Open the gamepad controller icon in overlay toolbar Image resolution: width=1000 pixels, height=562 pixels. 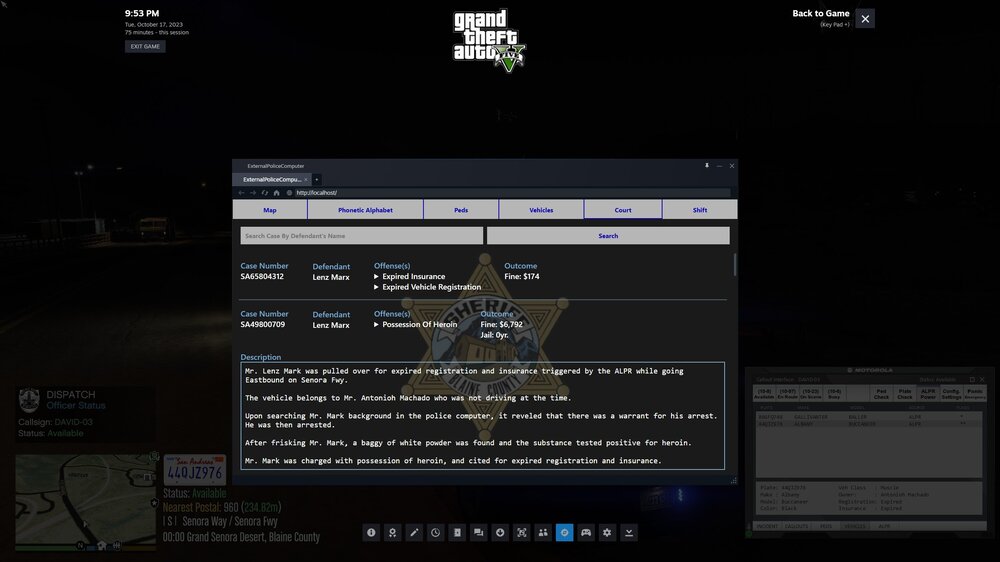pos(586,533)
